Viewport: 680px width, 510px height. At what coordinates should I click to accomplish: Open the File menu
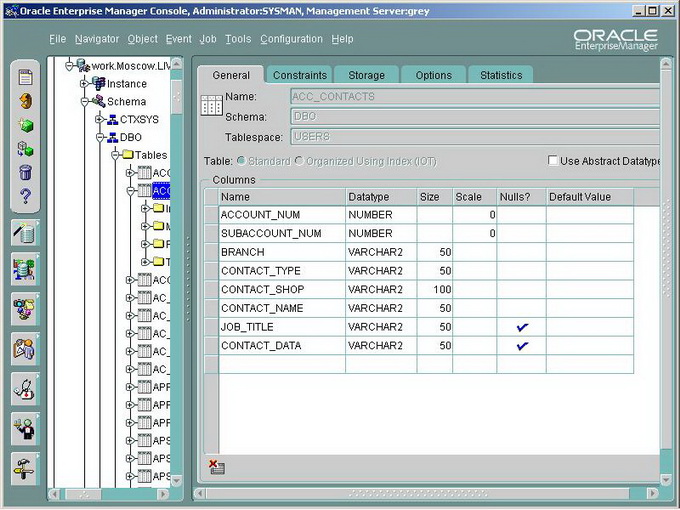57,39
